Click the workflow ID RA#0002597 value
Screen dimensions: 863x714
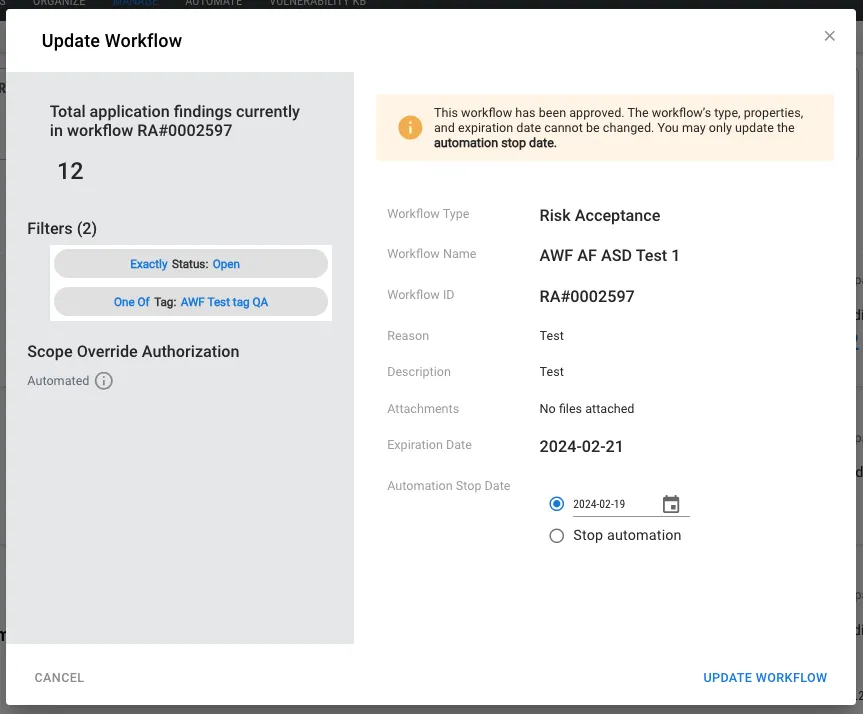(587, 296)
